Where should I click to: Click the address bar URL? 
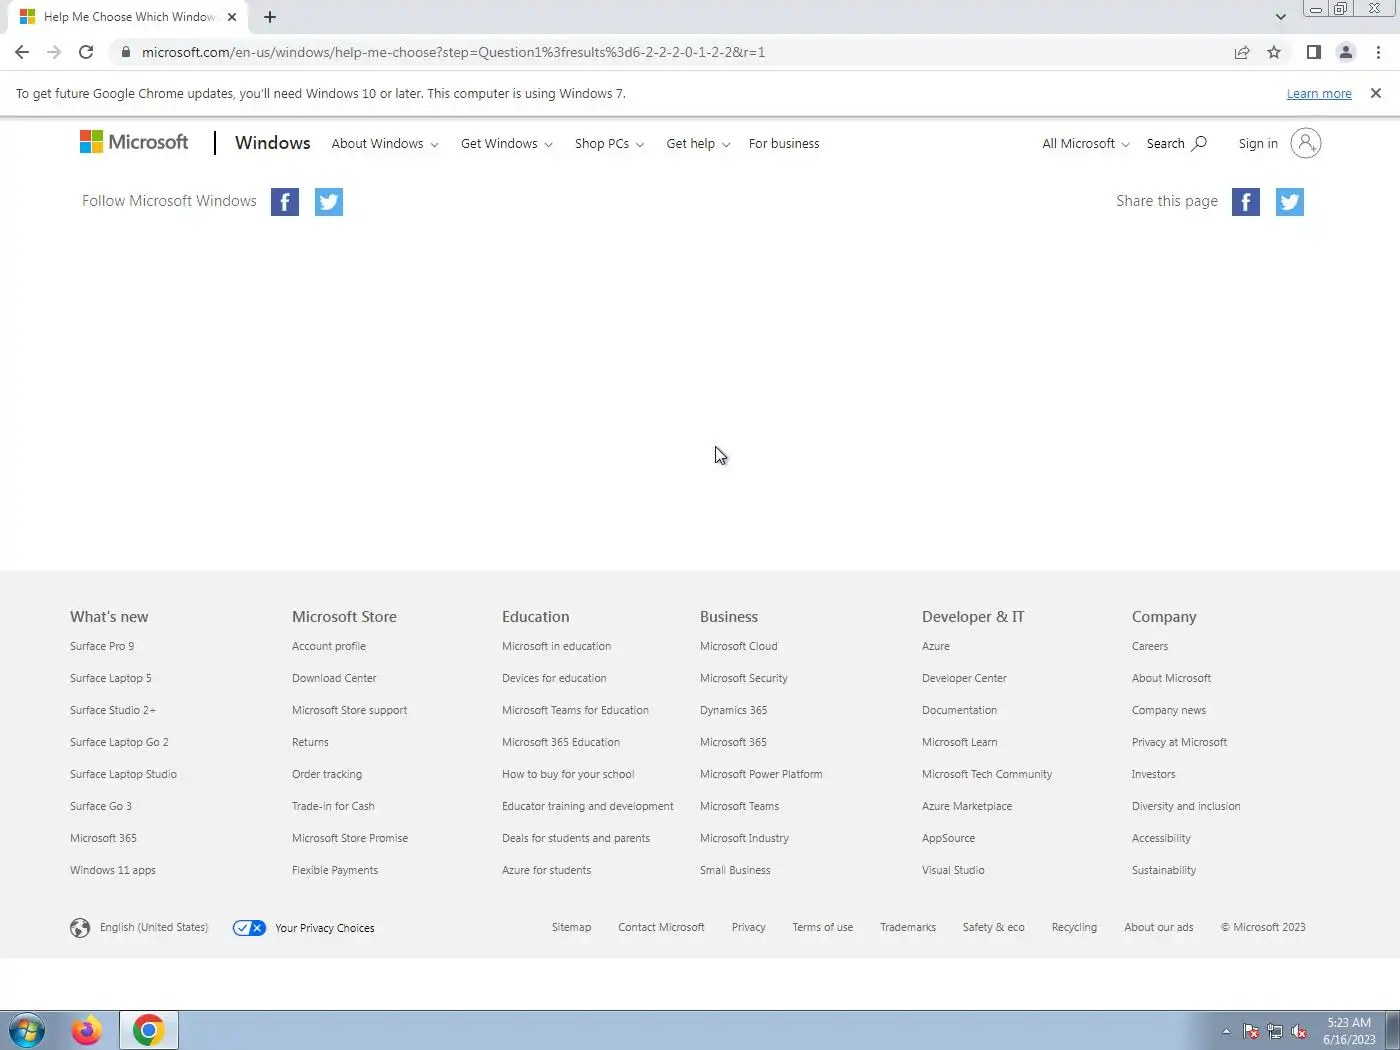tap(453, 52)
